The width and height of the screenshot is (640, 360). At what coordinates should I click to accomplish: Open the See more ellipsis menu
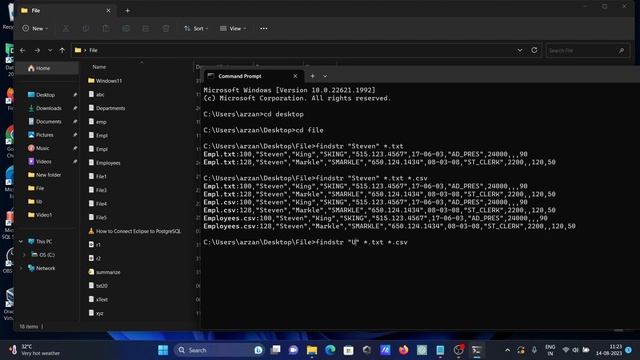[x=264, y=29]
